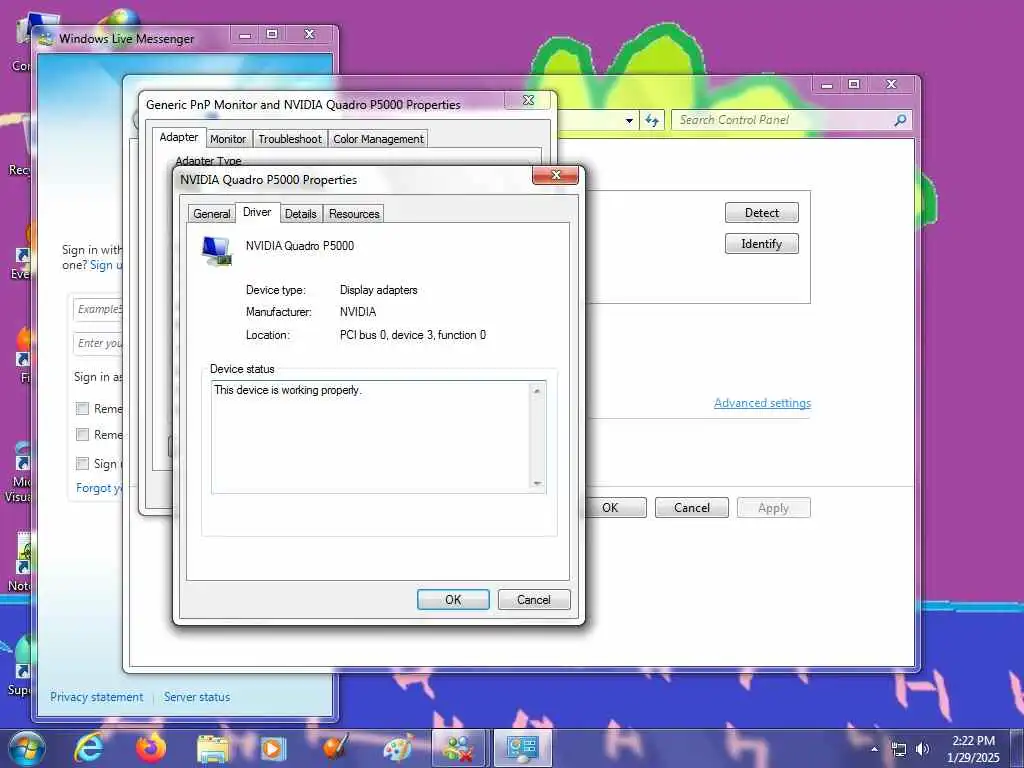Open the Details tab
The height and width of the screenshot is (768, 1024).
[x=300, y=214]
